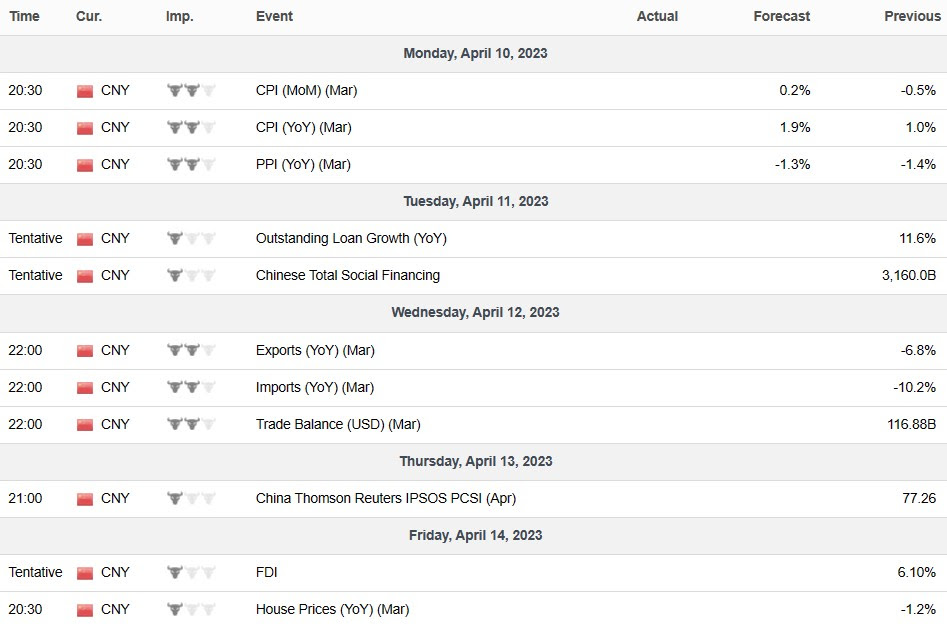The height and width of the screenshot is (626, 947).
Task: Click importance bulls for Thomson Reuters IPSOS PCSI
Action: [x=191, y=499]
